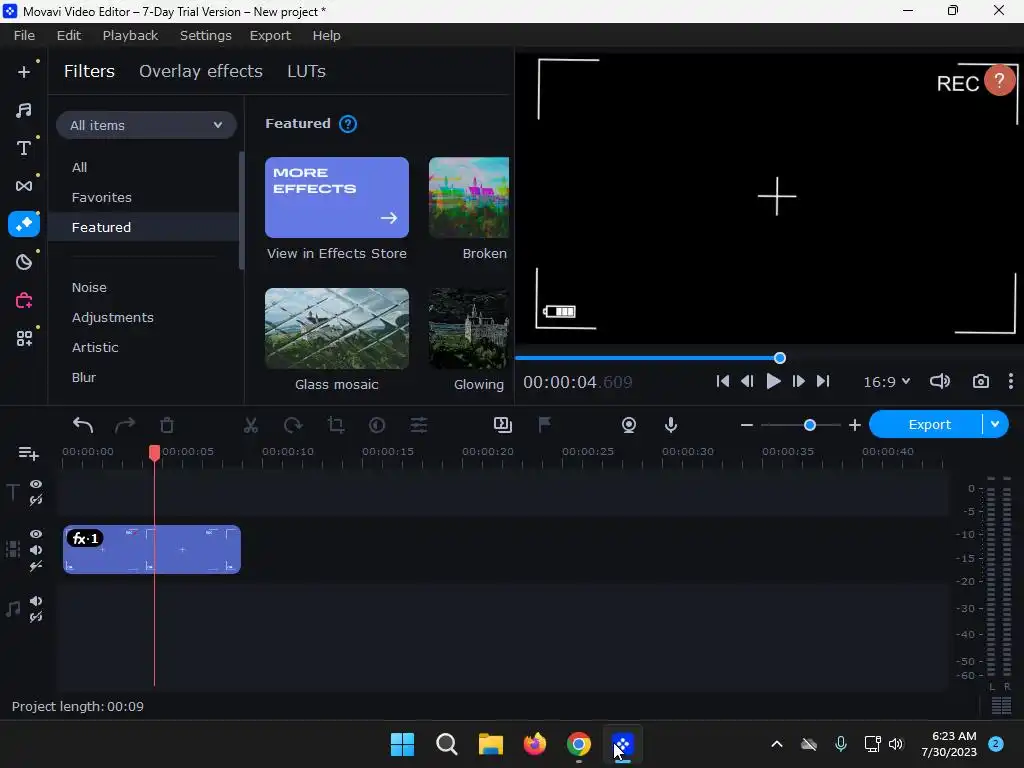Select the Artistic filter category
The width and height of the screenshot is (1024, 768).
(95, 347)
